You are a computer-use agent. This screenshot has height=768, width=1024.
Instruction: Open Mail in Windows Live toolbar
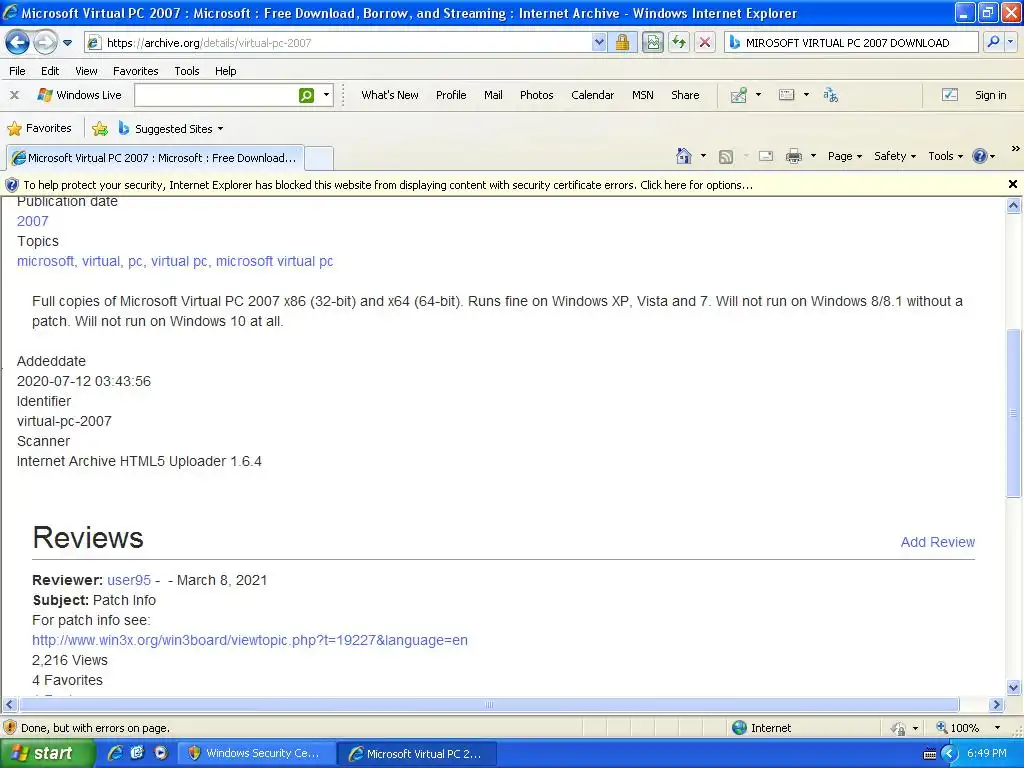tap(493, 95)
